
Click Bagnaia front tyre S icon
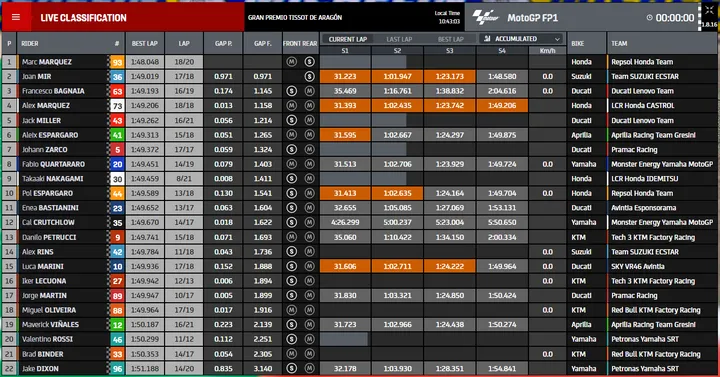291,91
